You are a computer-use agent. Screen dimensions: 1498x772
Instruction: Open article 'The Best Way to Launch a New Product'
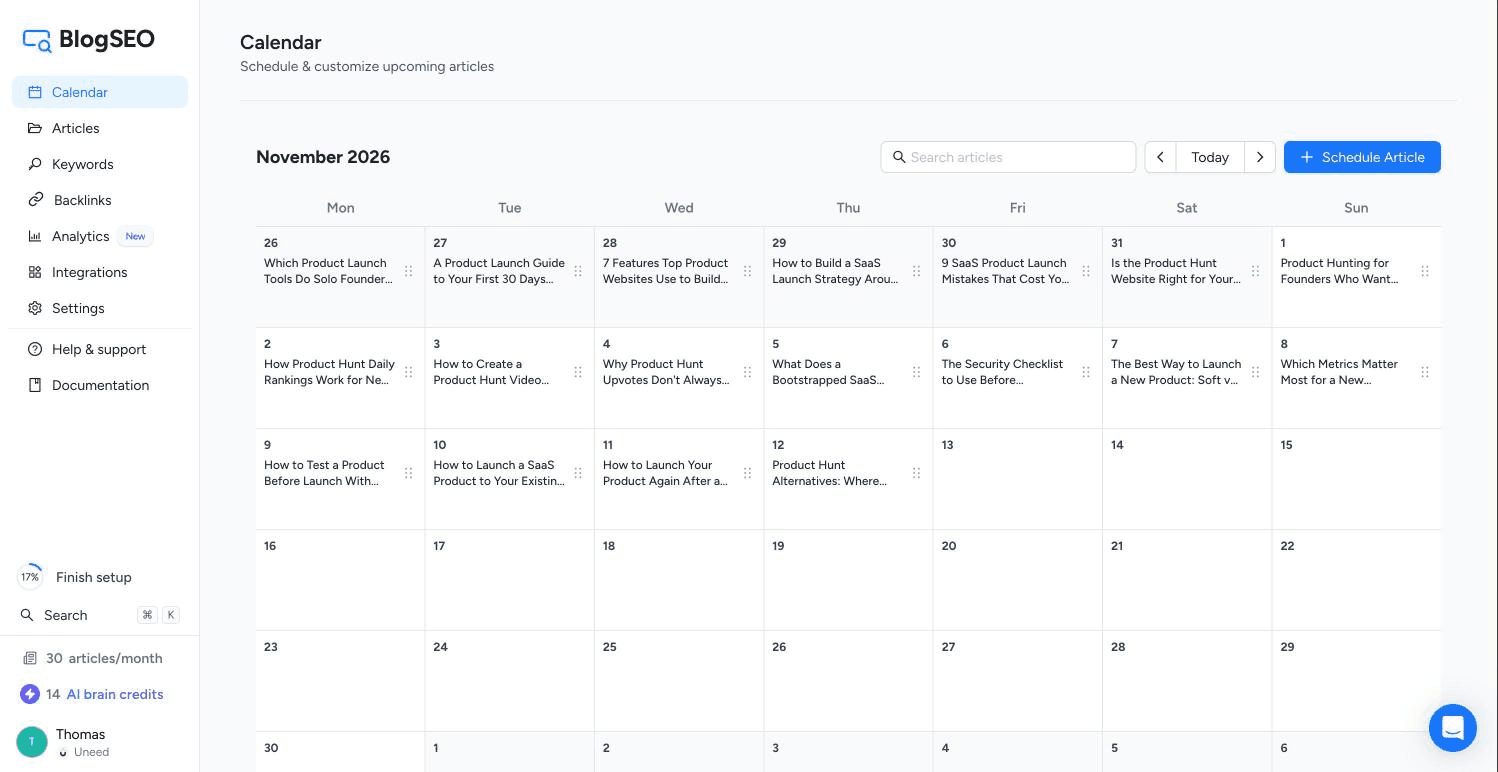[x=1176, y=372]
